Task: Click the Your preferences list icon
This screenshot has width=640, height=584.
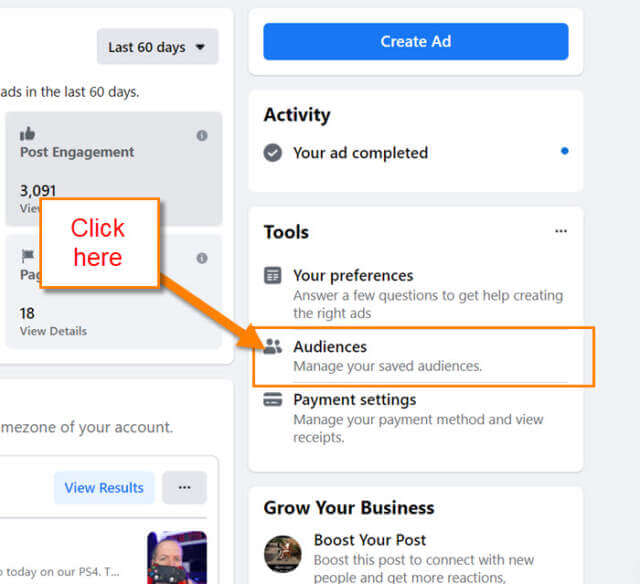Action: click(273, 275)
